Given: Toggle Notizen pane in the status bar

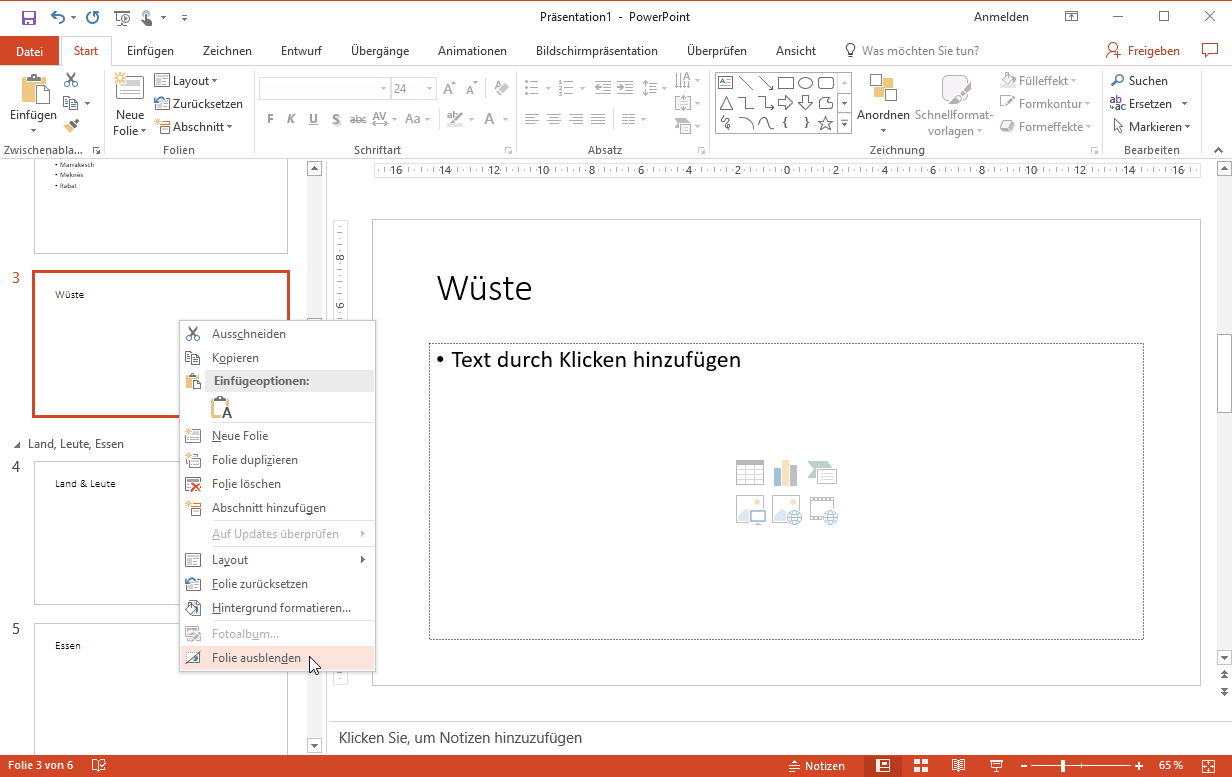Looking at the screenshot, I should (816, 766).
